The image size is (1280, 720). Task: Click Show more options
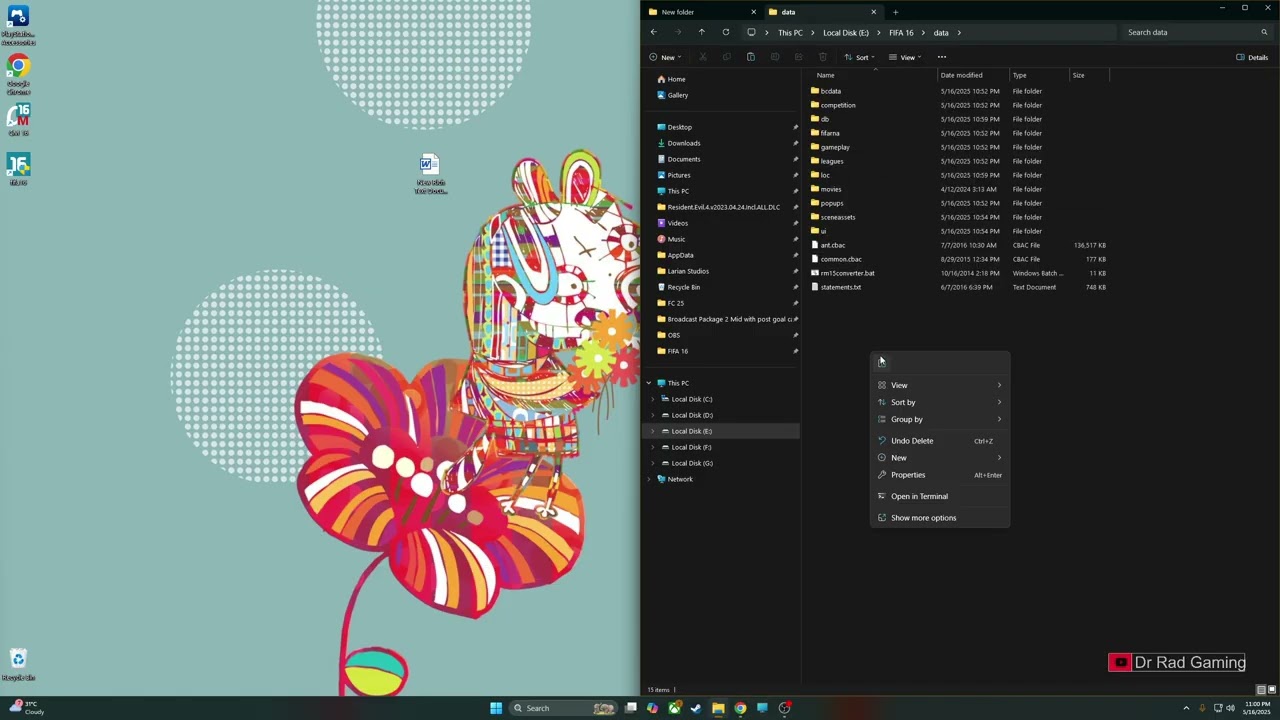940,518
